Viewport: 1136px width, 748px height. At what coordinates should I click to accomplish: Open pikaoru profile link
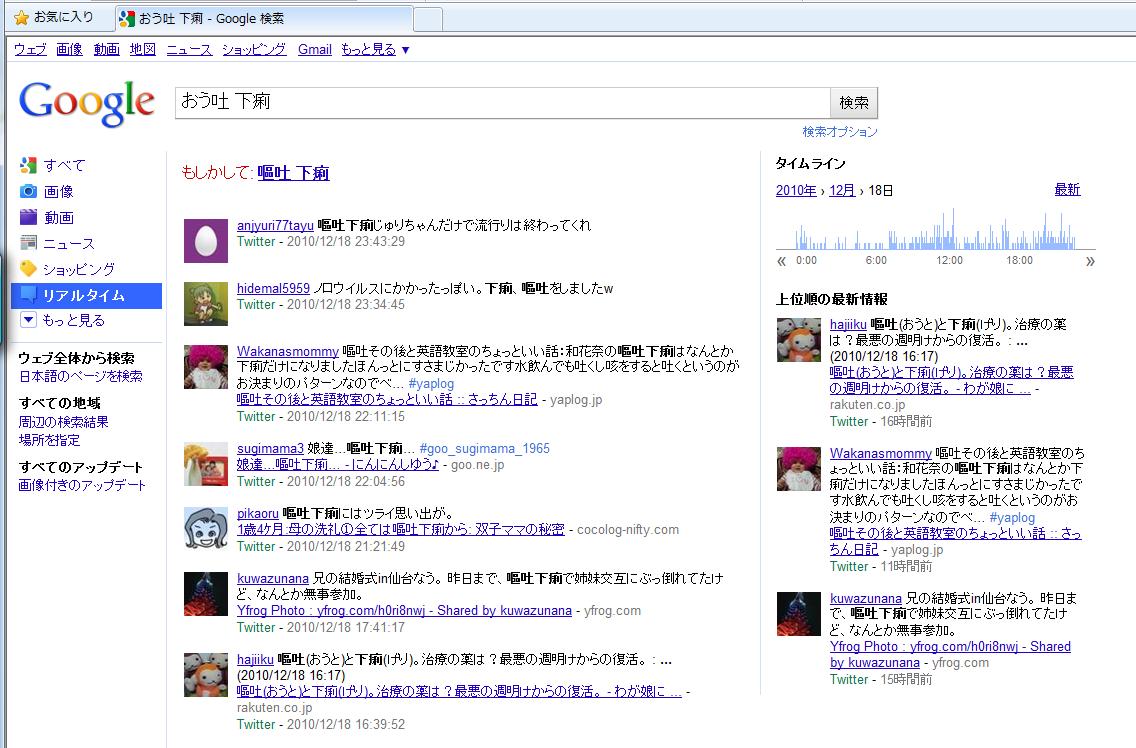tap(258, 514)
